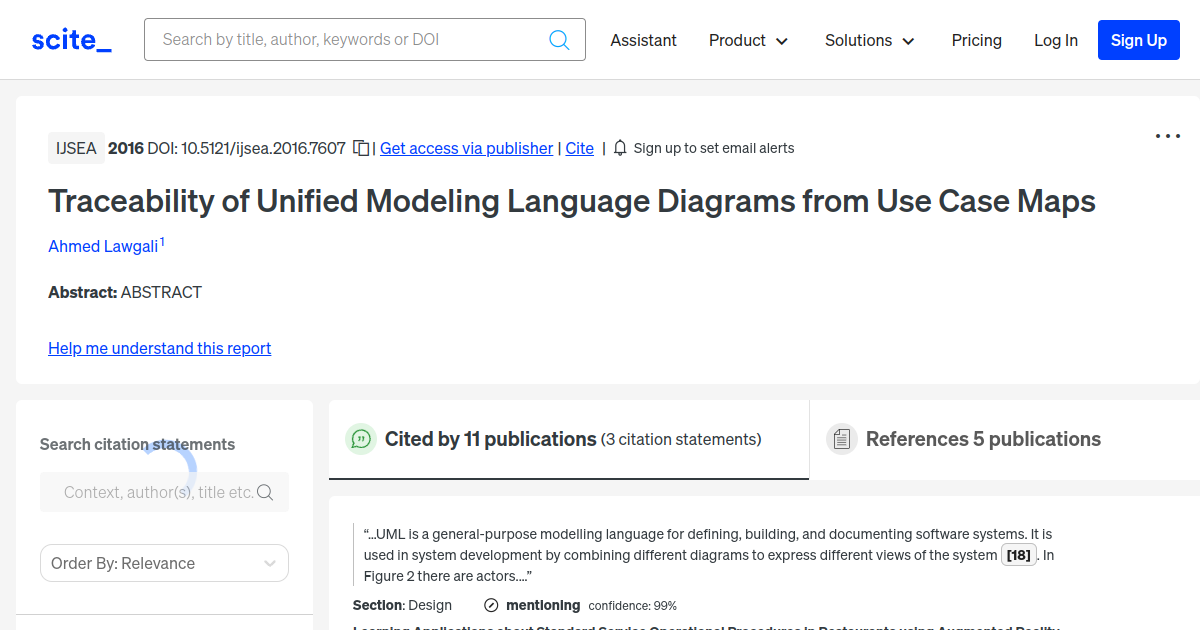
Task: Focus the main title/author search field
Action: pos(350,40)
